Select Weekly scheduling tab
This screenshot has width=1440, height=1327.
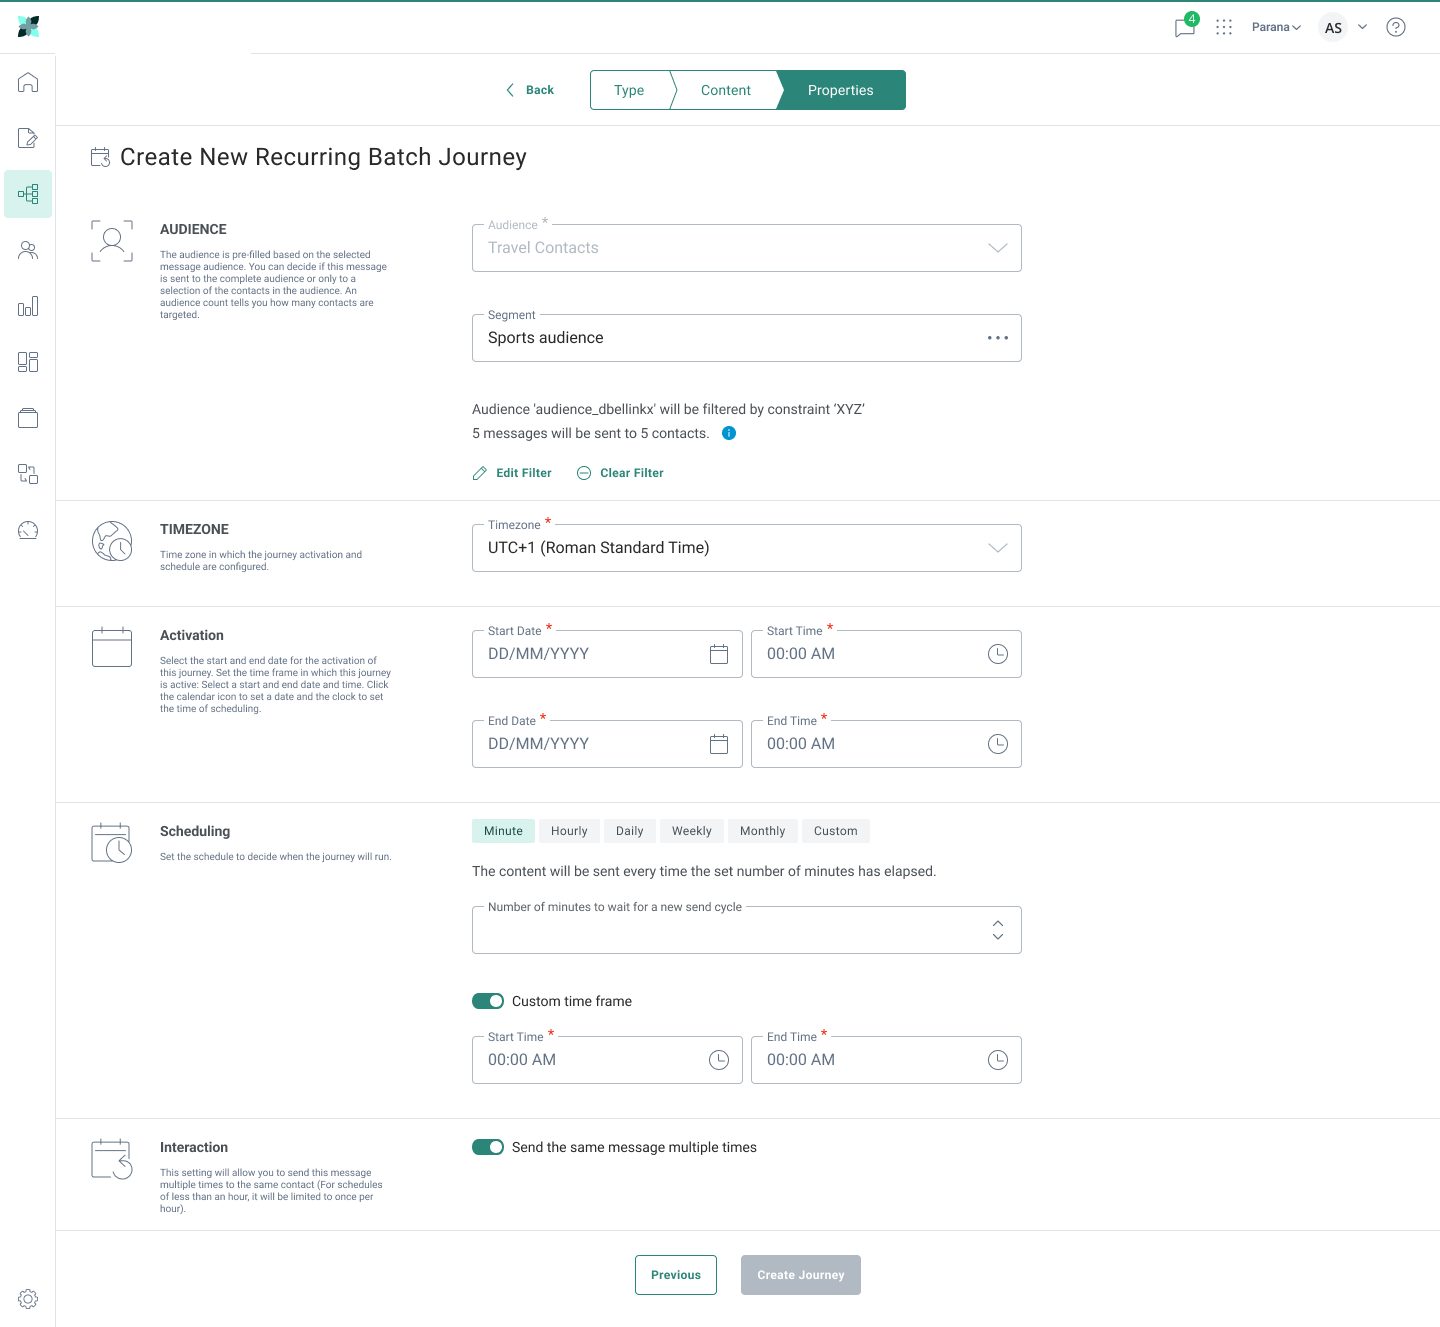692,831
